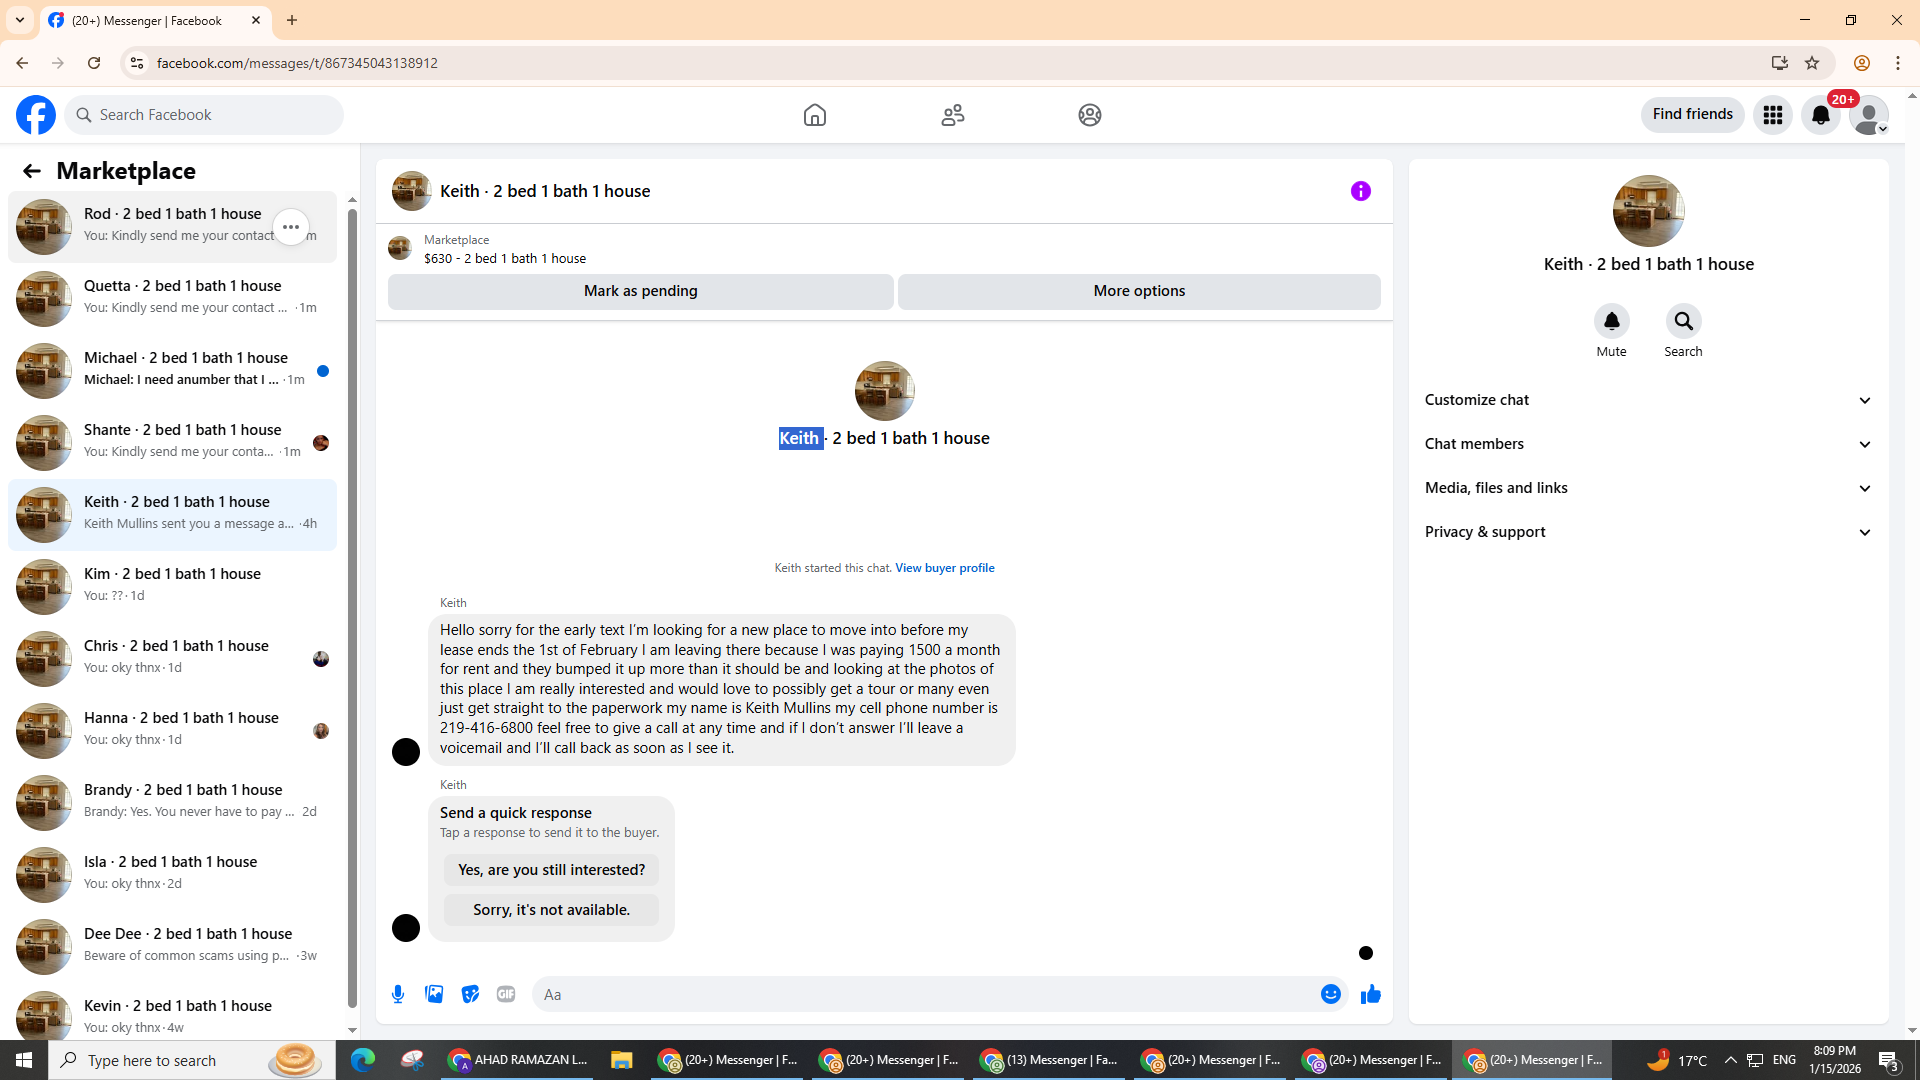This screenshot has width=1920, height=1080.
Task: Mark the listing as pending
Action: click(640, 291)
